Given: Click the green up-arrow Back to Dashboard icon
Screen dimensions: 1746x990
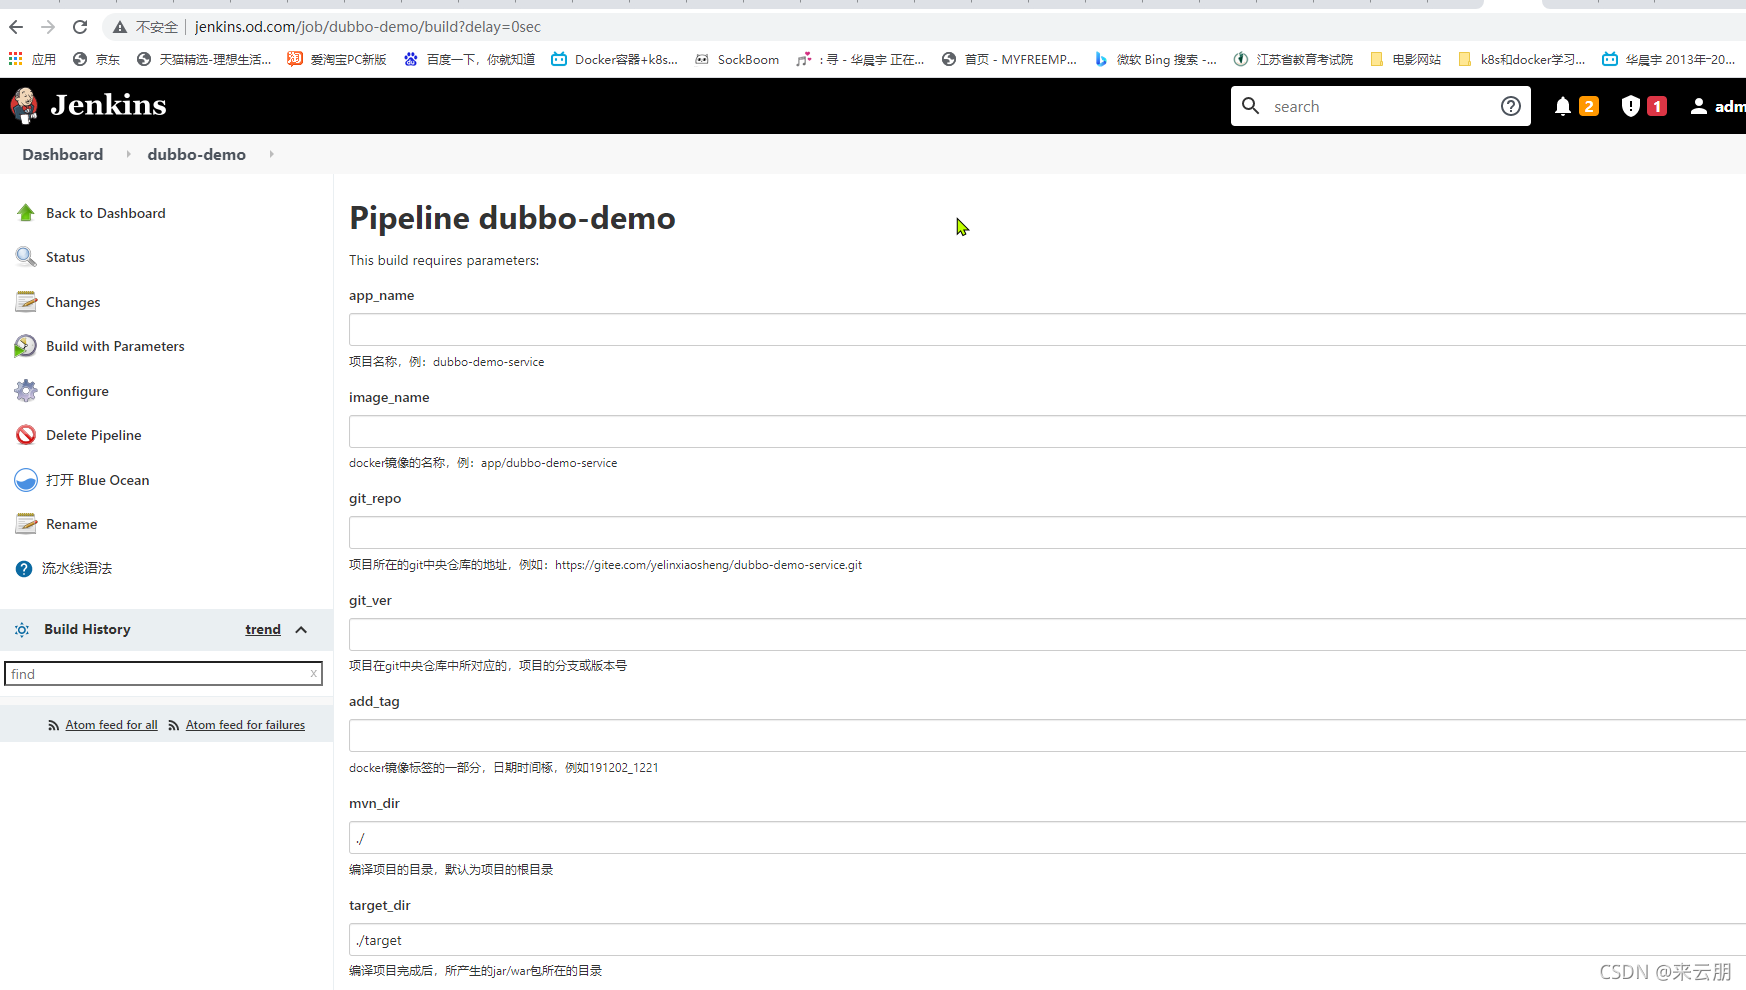Looking at the screenshot, I should [x=26, y=213].
